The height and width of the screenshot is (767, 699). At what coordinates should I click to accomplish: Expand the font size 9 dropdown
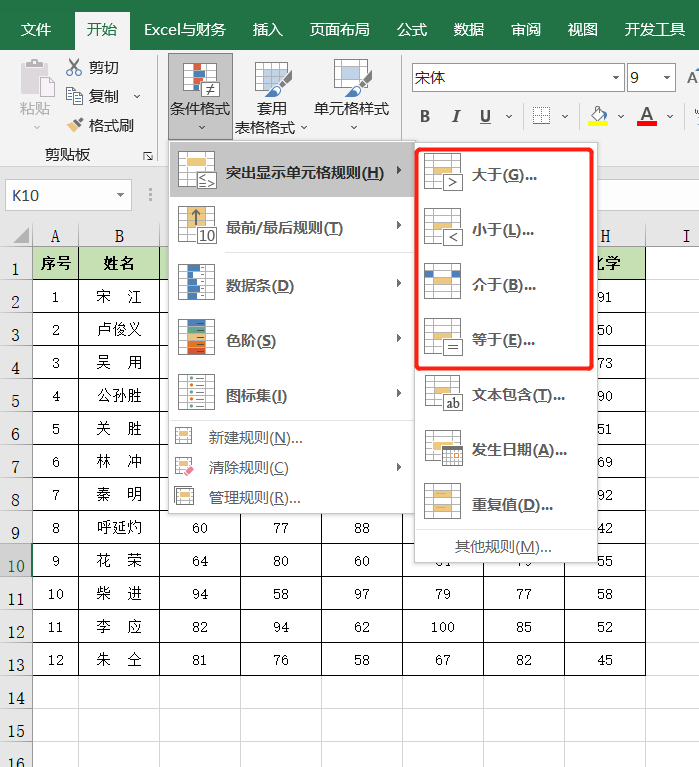point(667,77)
